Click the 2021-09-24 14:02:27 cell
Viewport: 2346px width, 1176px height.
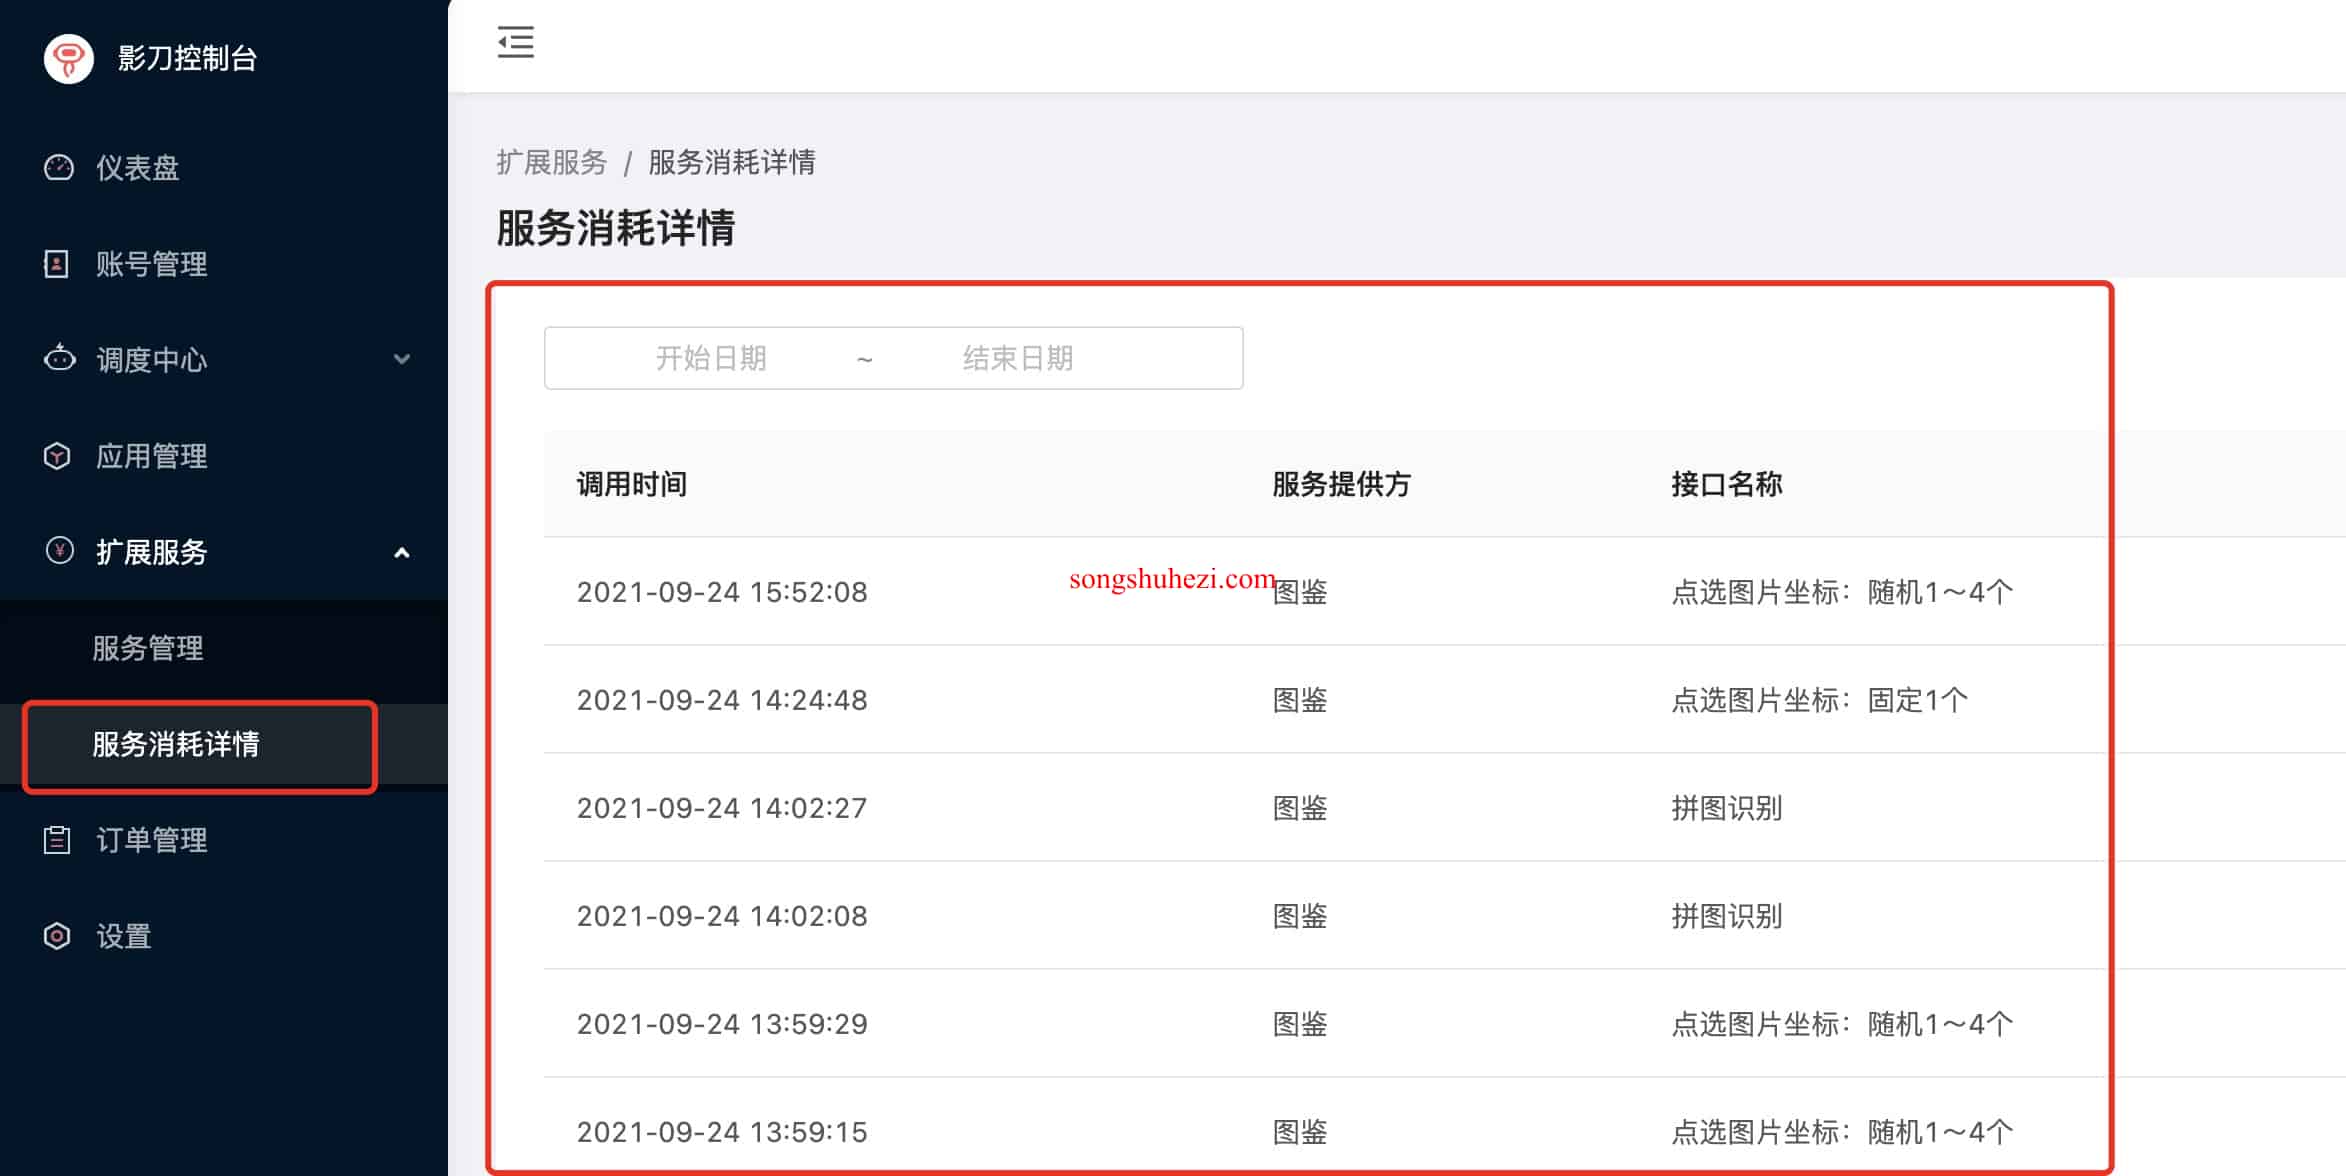pos(722,808)
